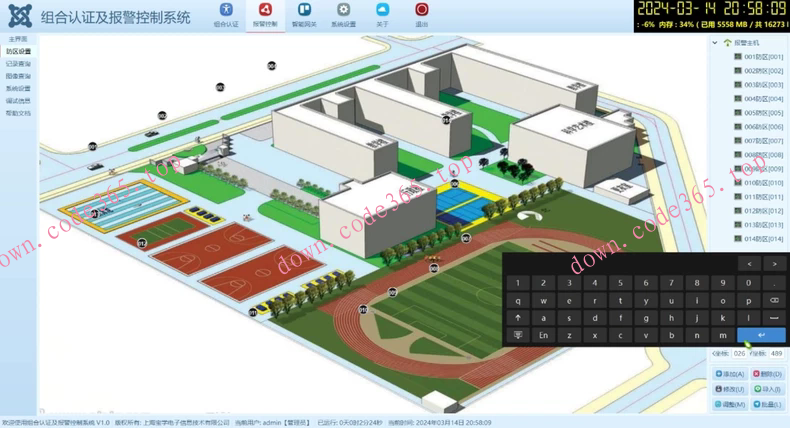
Task: Click the red 退出 exit icon
Action: pyautogui.click(x=422, y=10)
